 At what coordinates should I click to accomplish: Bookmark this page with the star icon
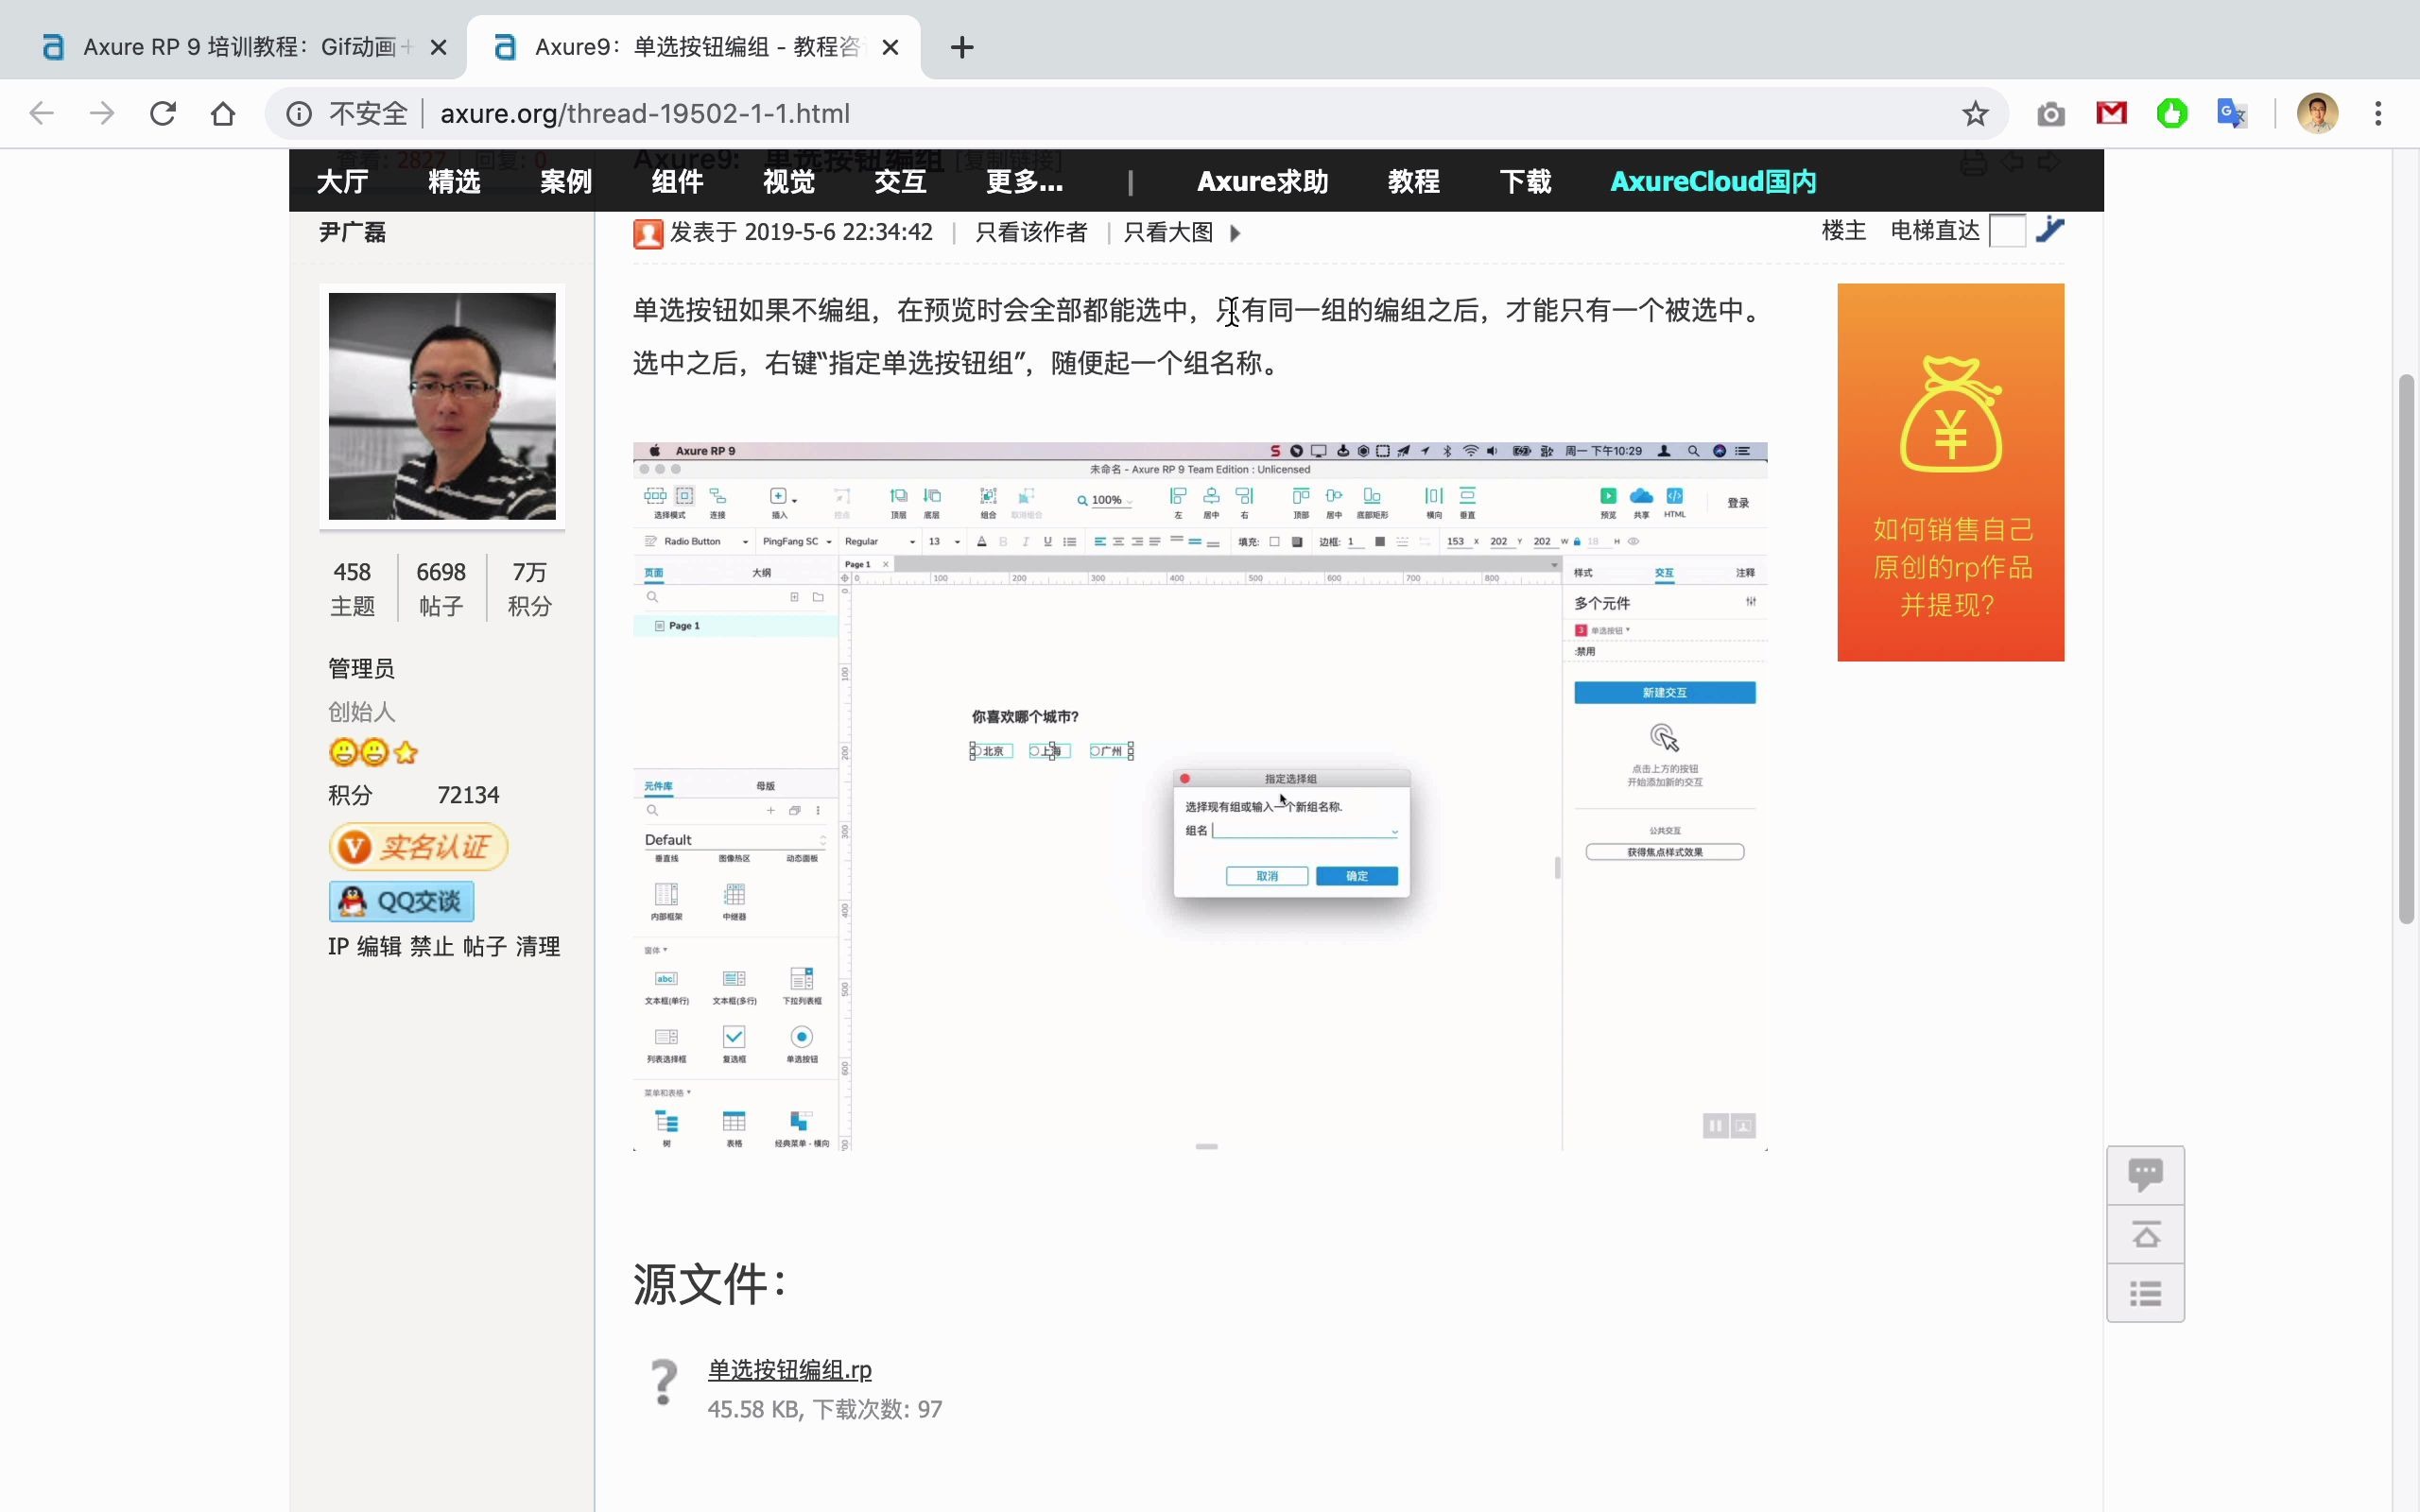[1974, 113]
